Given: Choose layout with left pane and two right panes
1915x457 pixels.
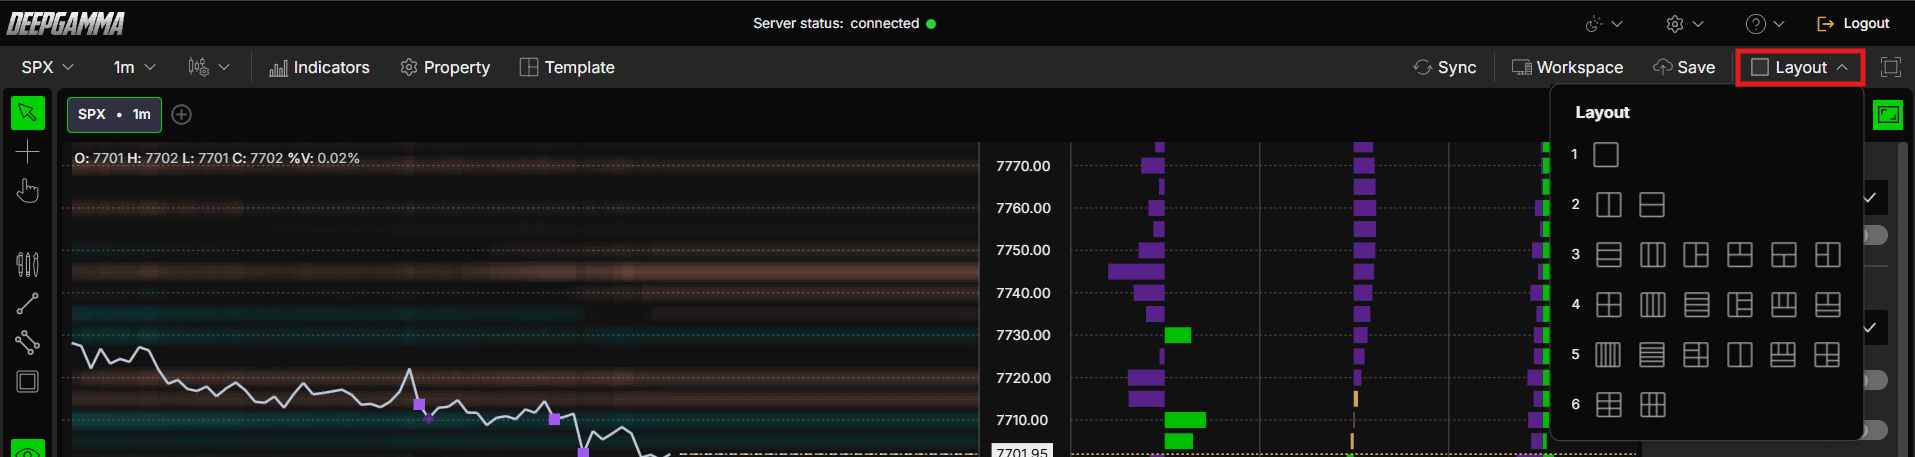Looking at the screenshot, I should pyautogui.click(x=1696, y=255).
